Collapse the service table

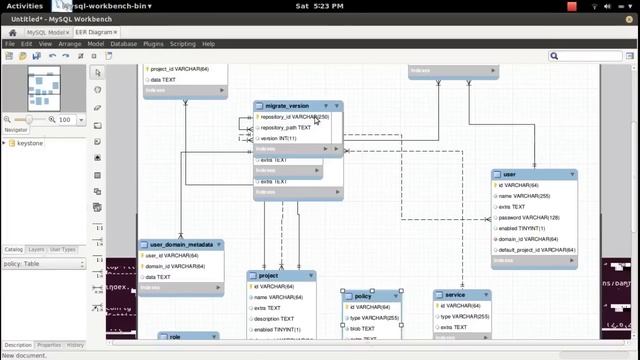(x=486, y=294)
